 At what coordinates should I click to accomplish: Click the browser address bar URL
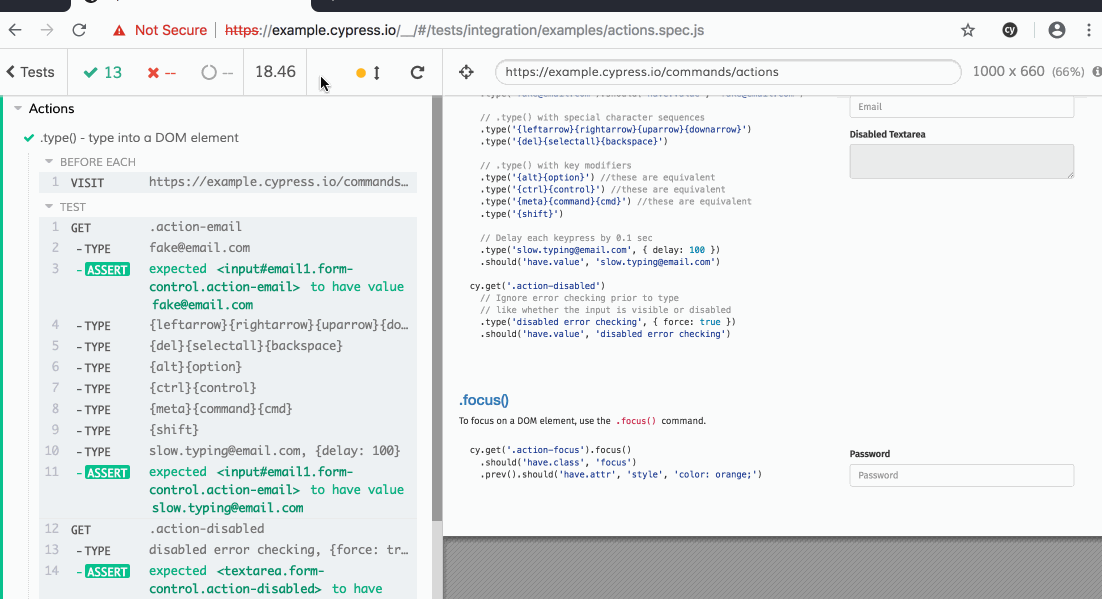pos(465,30)
